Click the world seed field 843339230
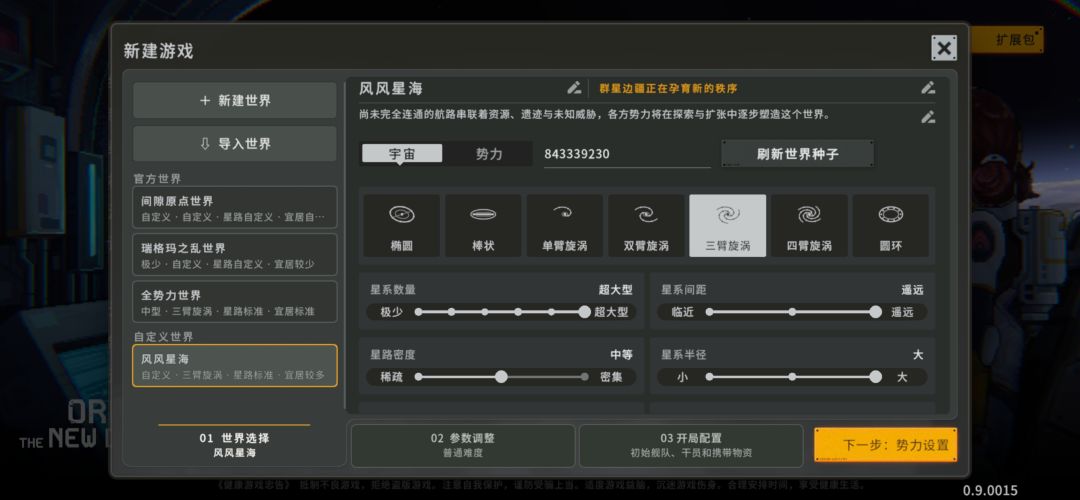1080x500 pixels. (x=627, y=154)
